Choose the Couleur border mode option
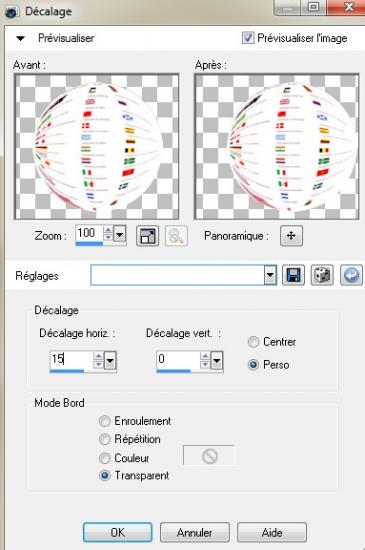Image resolution: width=365 pixels, height=550 pixels. 105,458
